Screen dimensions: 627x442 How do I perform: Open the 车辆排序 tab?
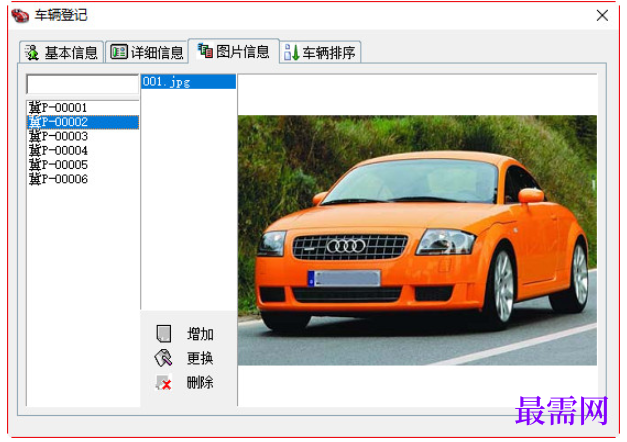point(320,52)
